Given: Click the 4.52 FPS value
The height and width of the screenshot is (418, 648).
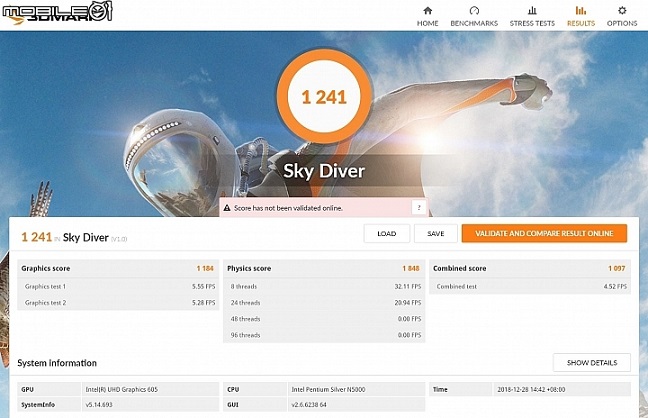Looking at the screenshot, I should pyautogui.click(x=615, y=286).
